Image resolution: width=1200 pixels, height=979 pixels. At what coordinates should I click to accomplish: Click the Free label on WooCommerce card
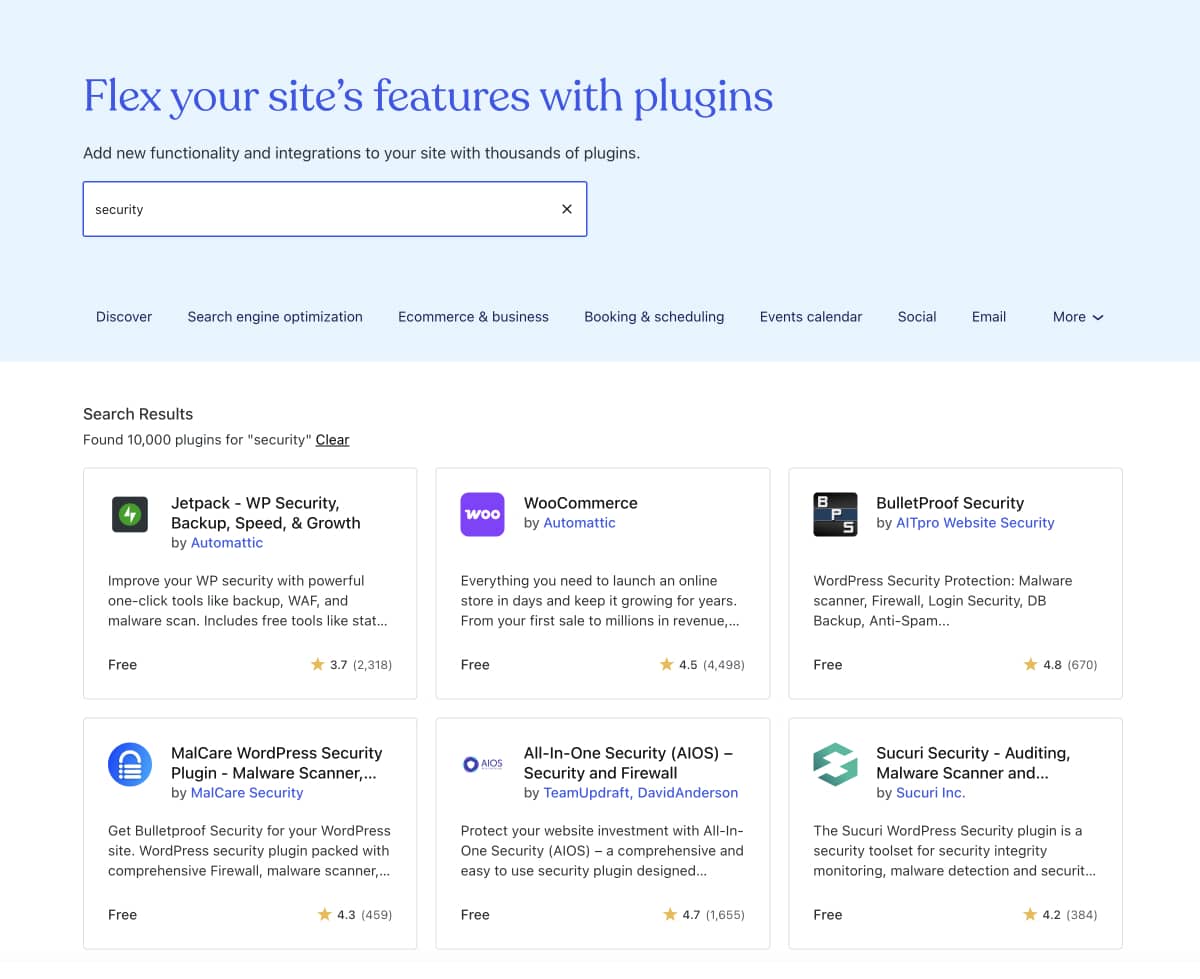(475, 665)
